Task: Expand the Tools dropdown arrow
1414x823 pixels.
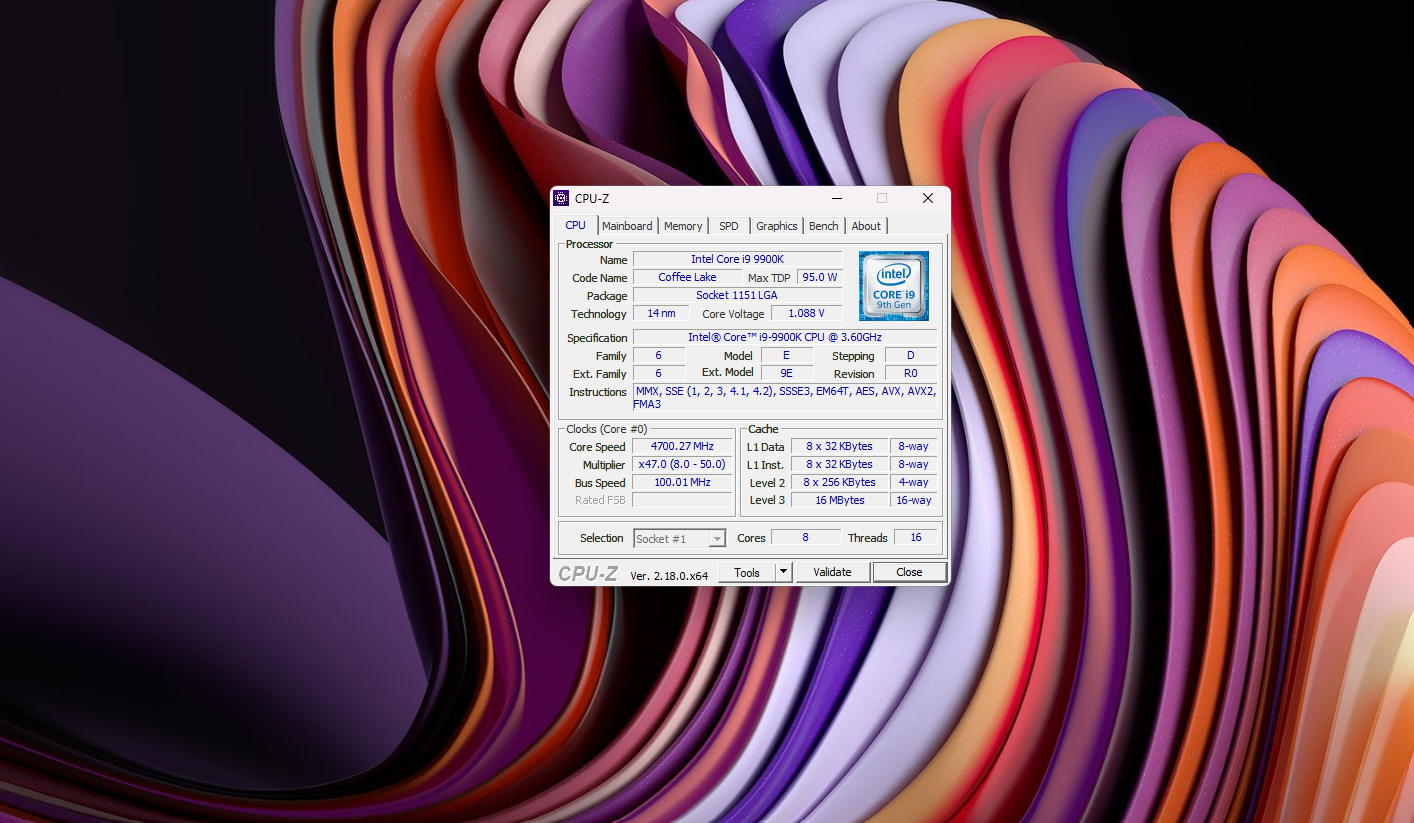Action: (784, 572)
